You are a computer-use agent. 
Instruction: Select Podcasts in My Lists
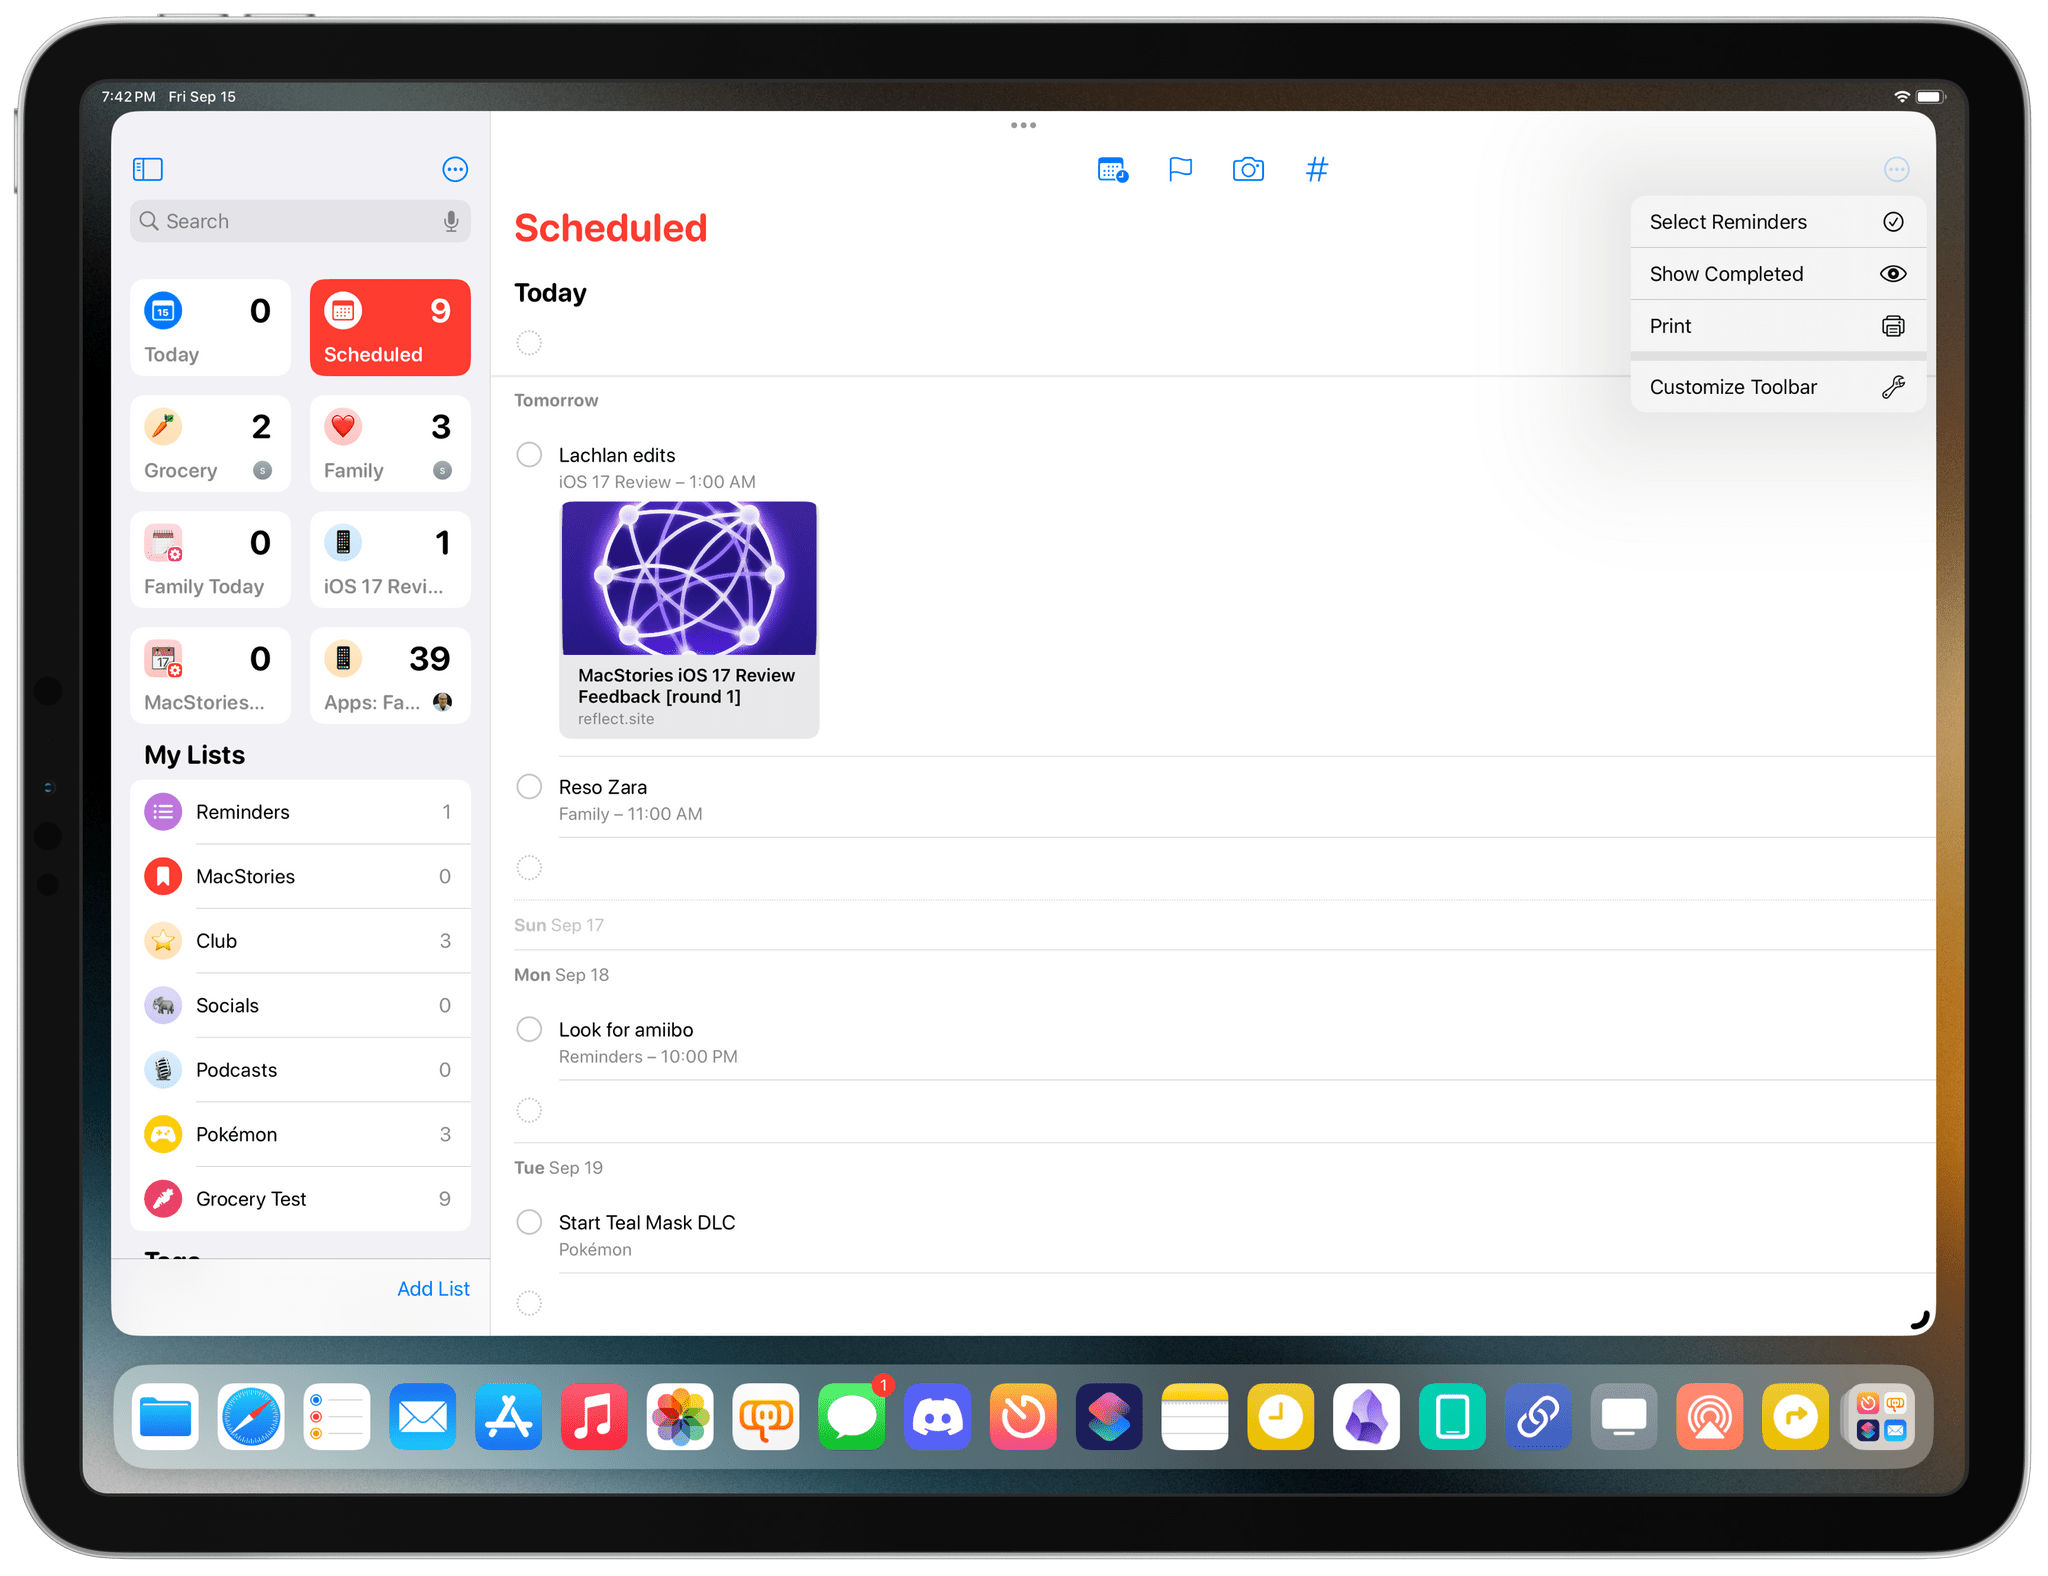[300, 1070]
